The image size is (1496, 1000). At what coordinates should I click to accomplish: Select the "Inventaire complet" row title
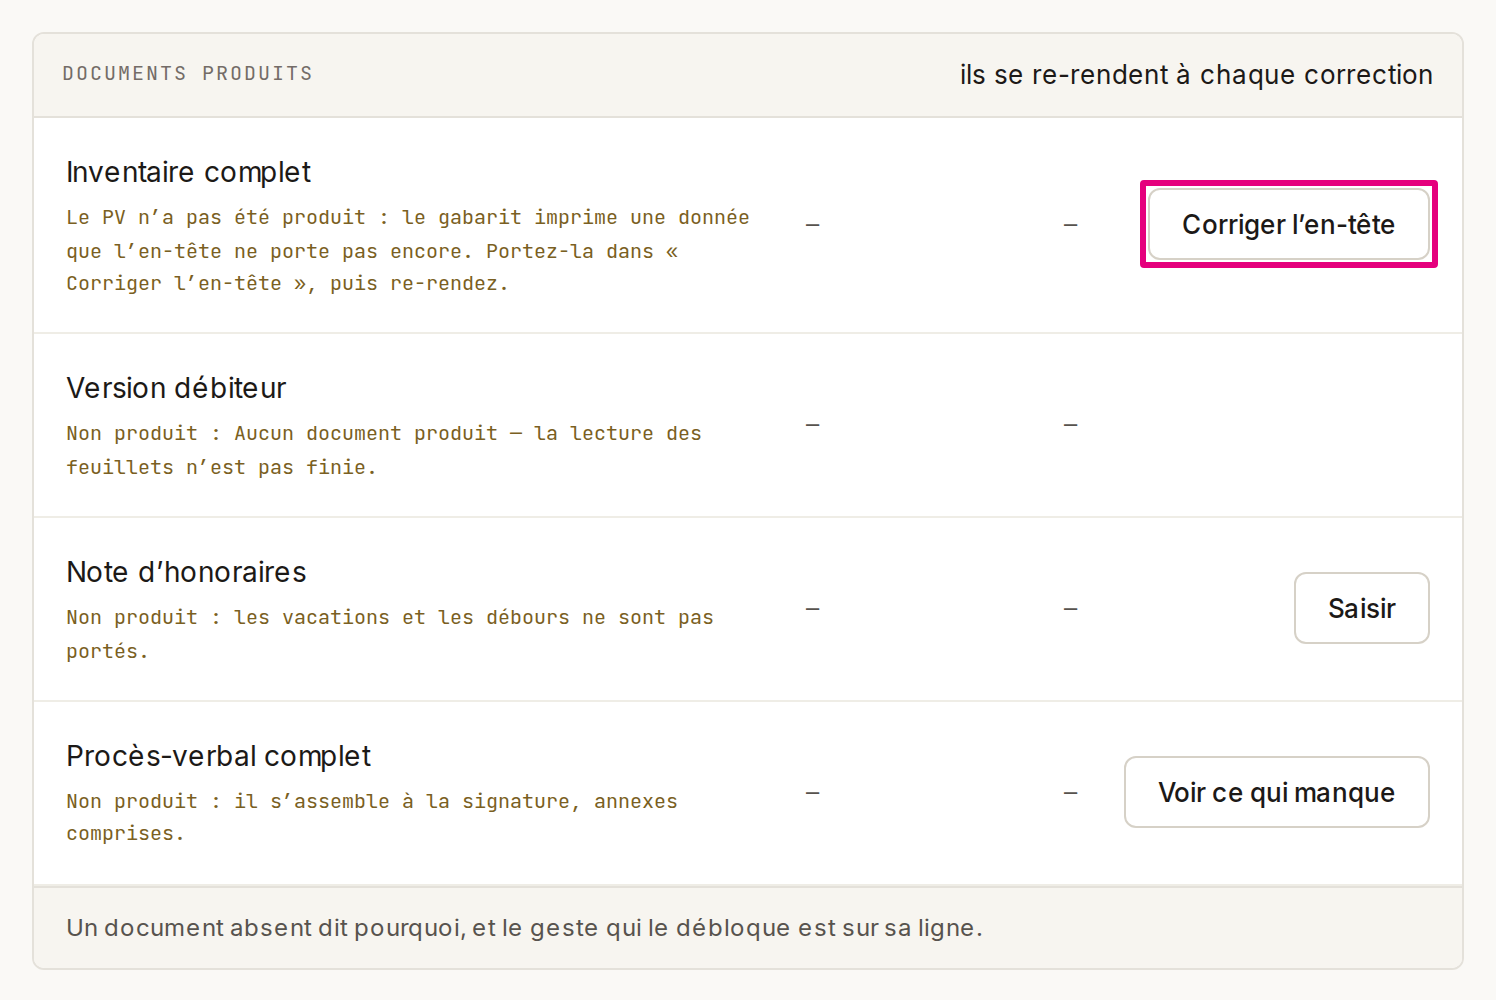pyautogui.click(x=188, y=172)
